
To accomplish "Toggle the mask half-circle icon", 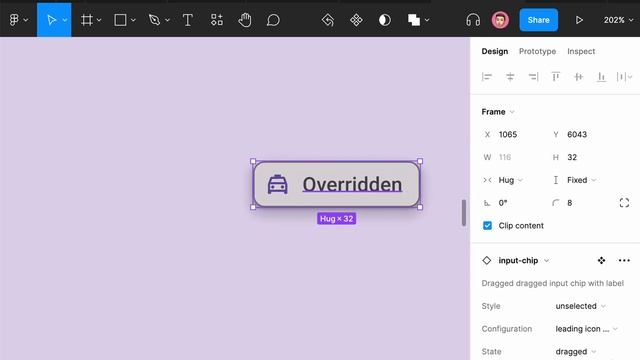I will tap(384, 20).
